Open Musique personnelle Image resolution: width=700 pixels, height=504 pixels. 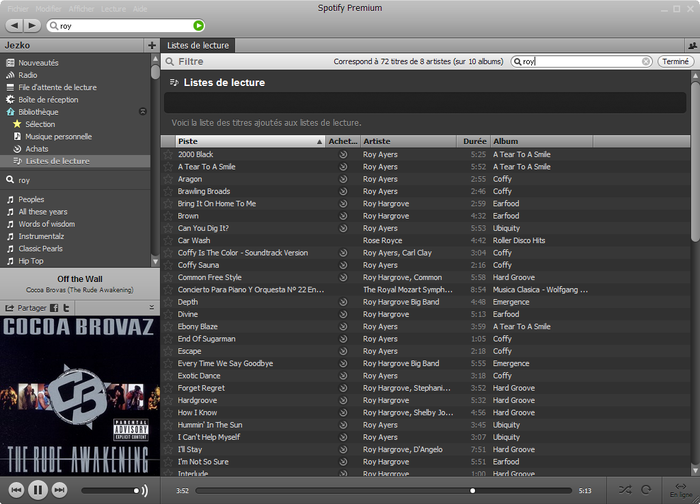[x=58, y=137]
